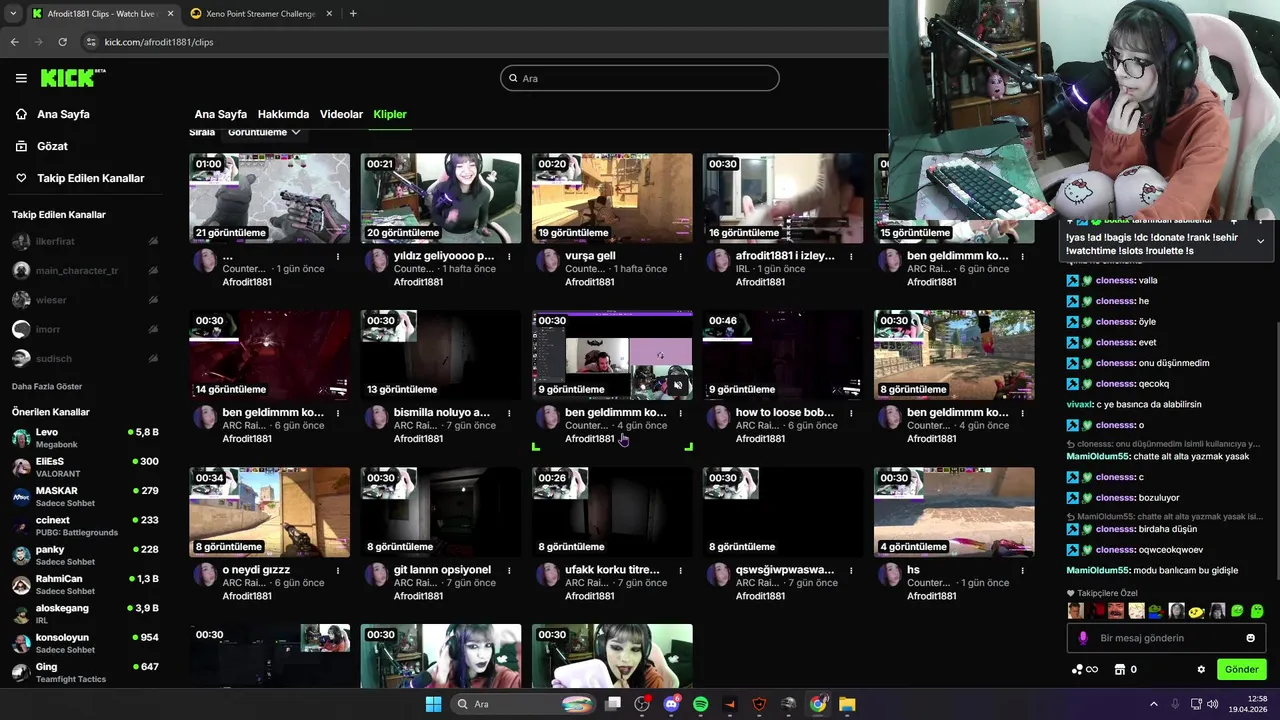Click the address bar URL
This screenshot has height=720, width=1280.
(159, 42)
